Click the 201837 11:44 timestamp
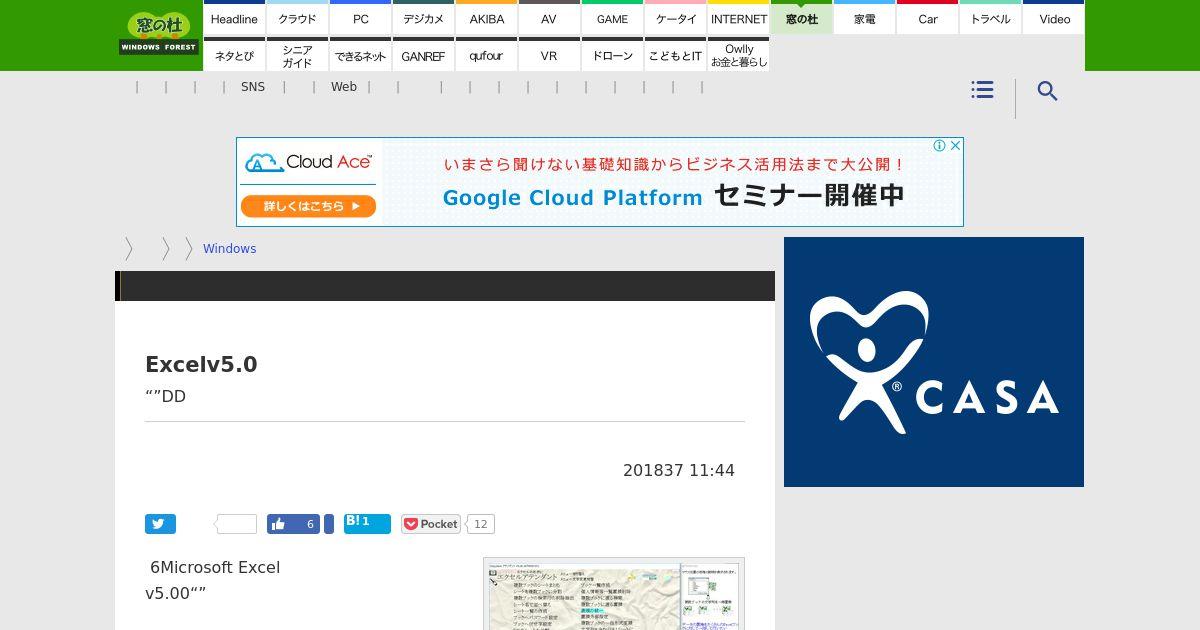The image size is (1200, 630). pyautogui.click(x=679, y=470)
